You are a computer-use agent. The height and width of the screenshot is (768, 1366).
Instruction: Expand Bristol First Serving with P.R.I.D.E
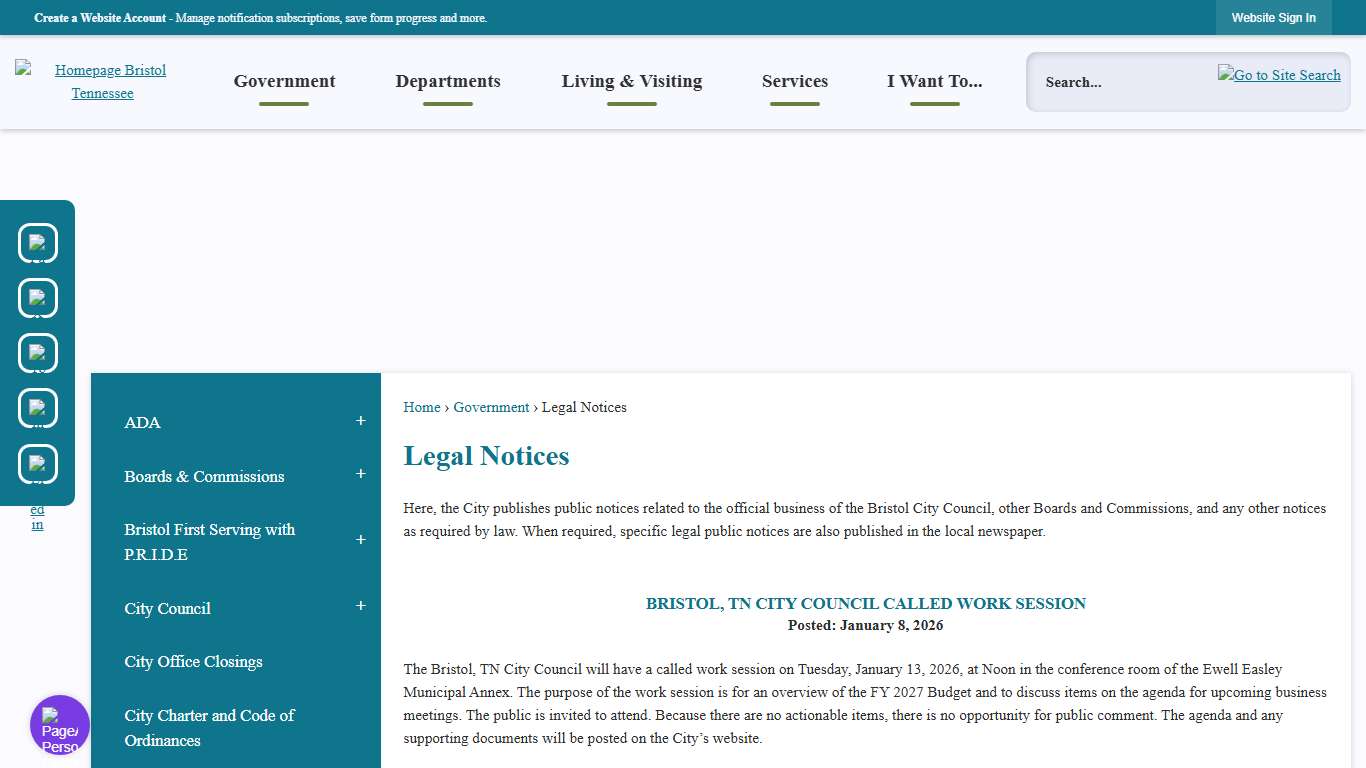point(360,540)
